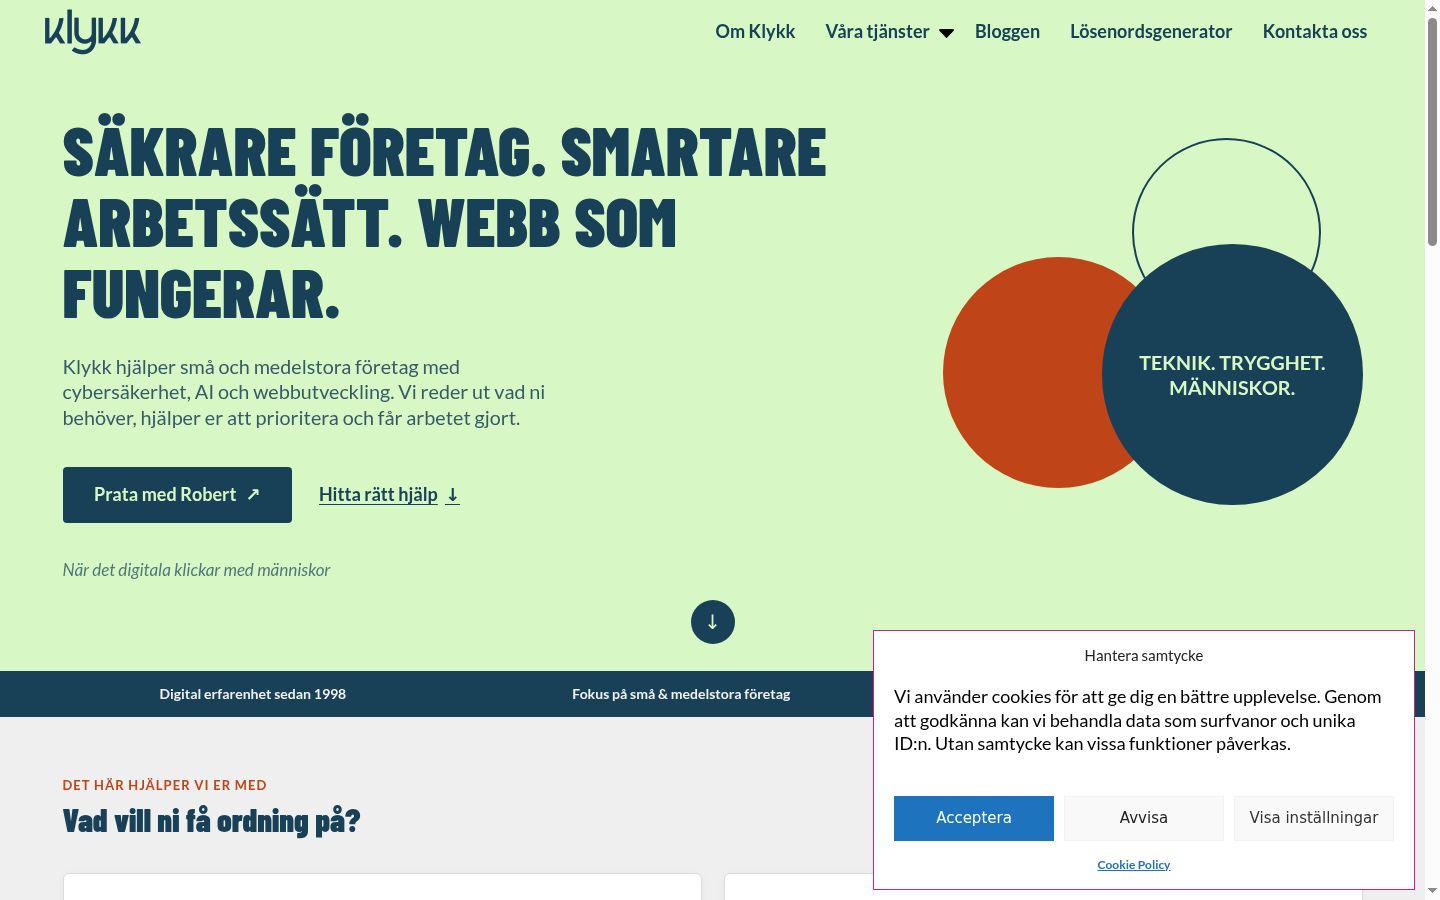
Task: Expand the Våra tjänster dropdown arrow
Action: (x=946, y=33)
